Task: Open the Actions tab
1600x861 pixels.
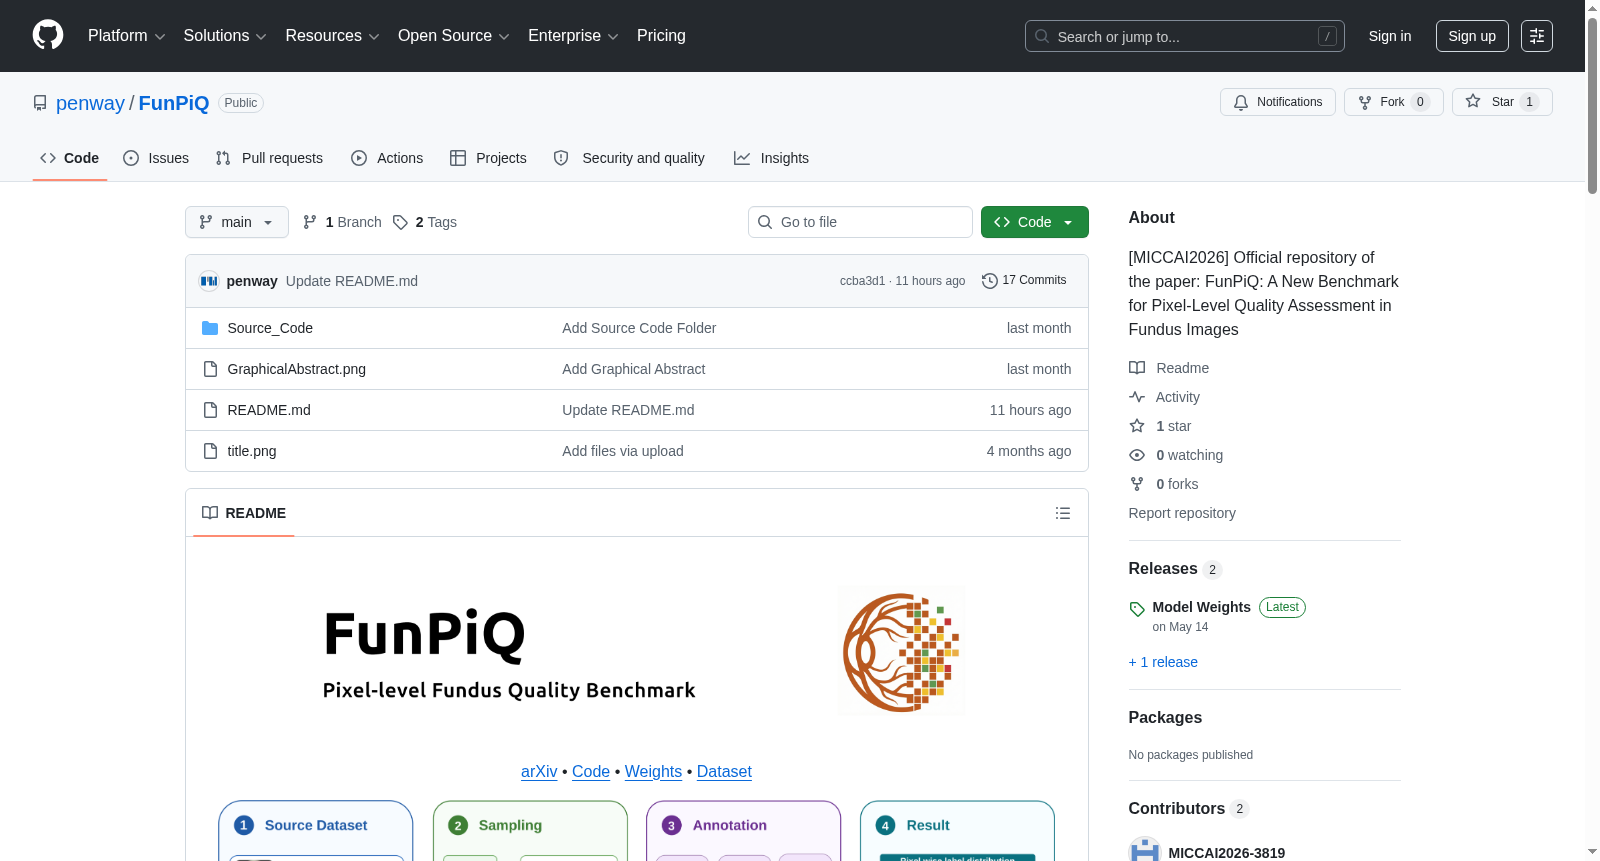Action: pos(387,158)
